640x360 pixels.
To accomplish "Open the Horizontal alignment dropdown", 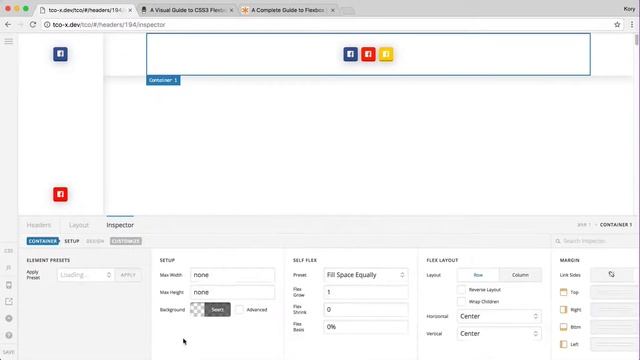I will pos(499,316).
